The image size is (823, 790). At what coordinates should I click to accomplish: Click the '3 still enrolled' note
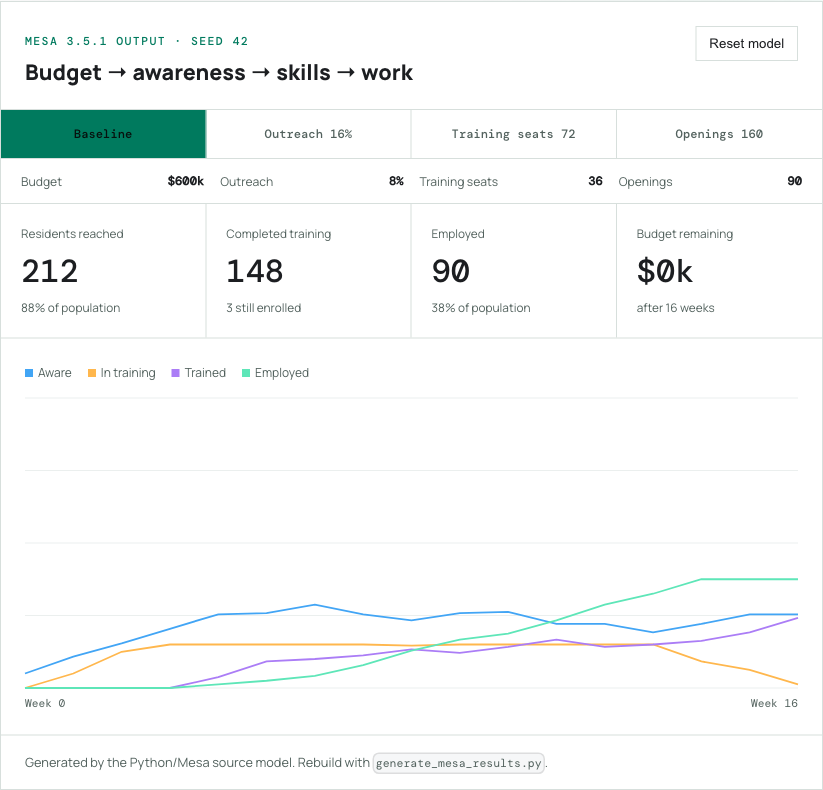coord(263,308)
